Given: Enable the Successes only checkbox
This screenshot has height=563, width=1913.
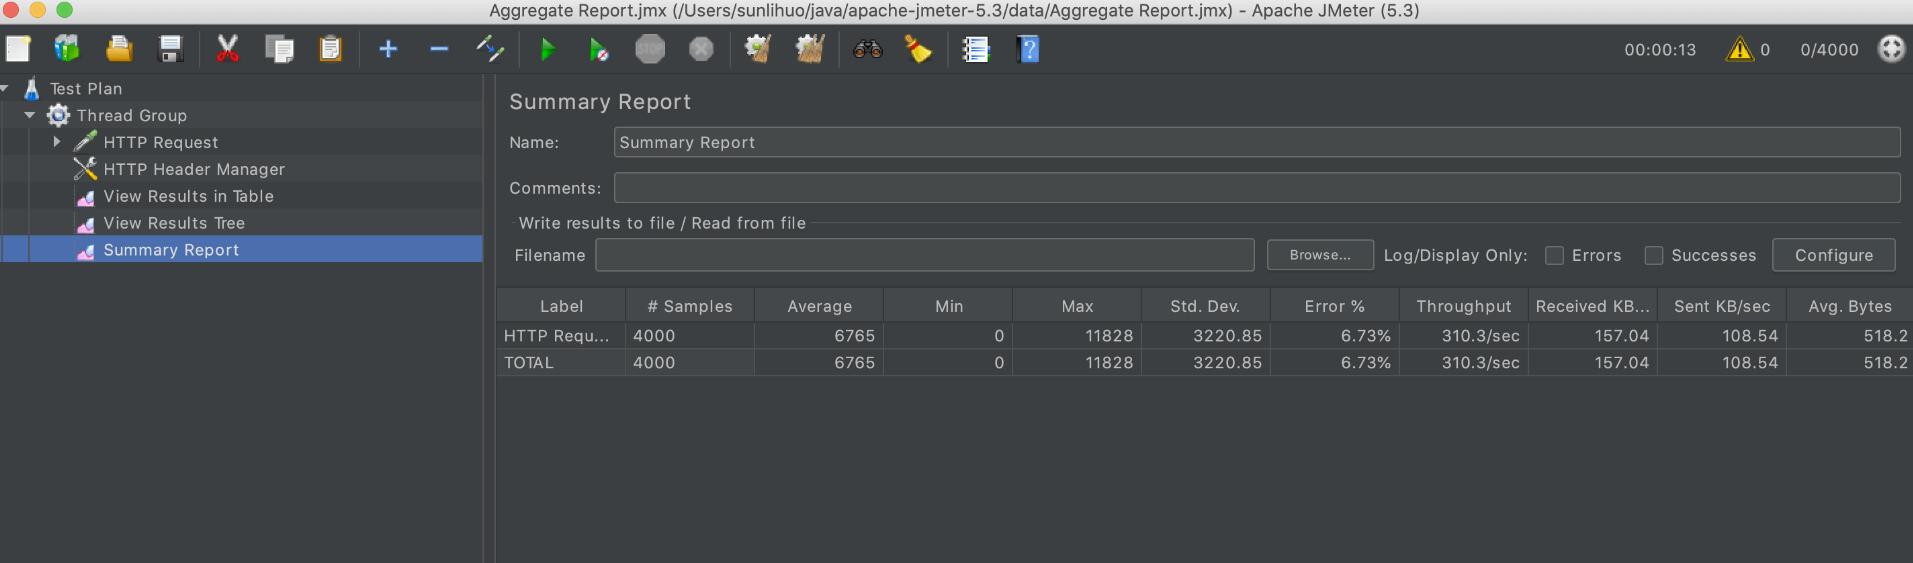Looking at the screenshot, I should tap(1654, 256).
